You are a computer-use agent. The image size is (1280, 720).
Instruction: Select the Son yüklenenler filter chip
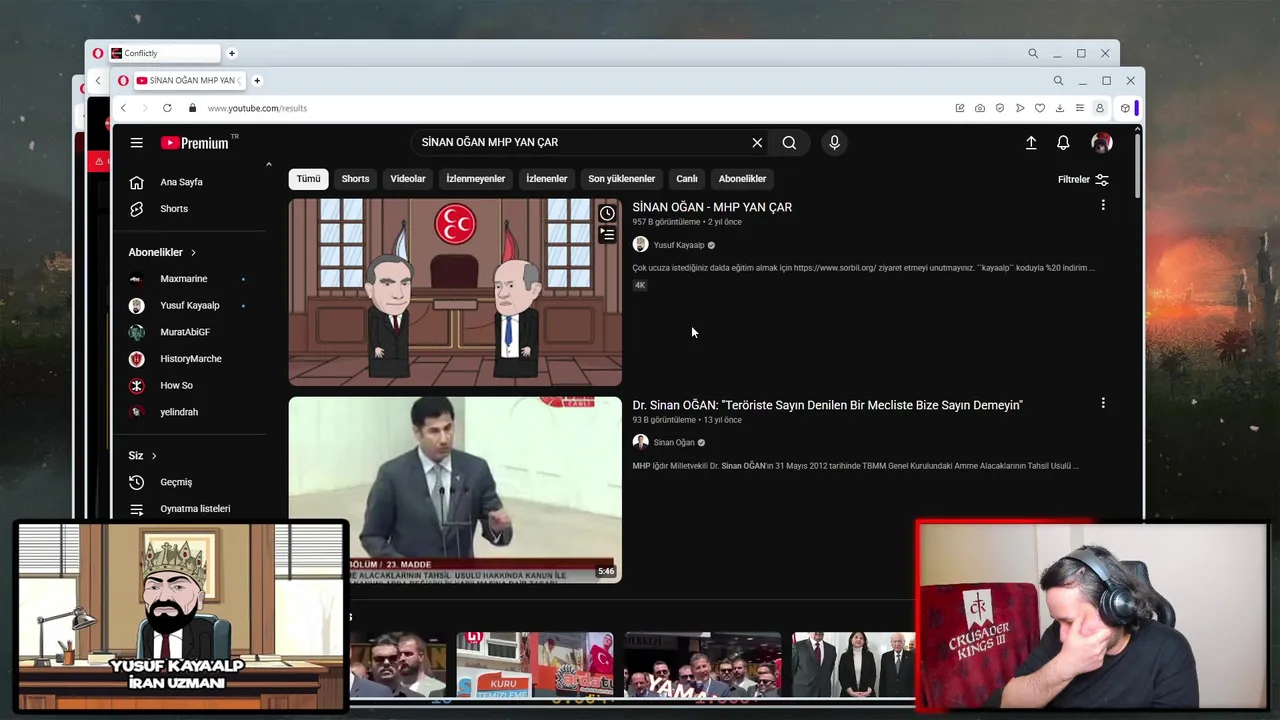tap(621, 179)
